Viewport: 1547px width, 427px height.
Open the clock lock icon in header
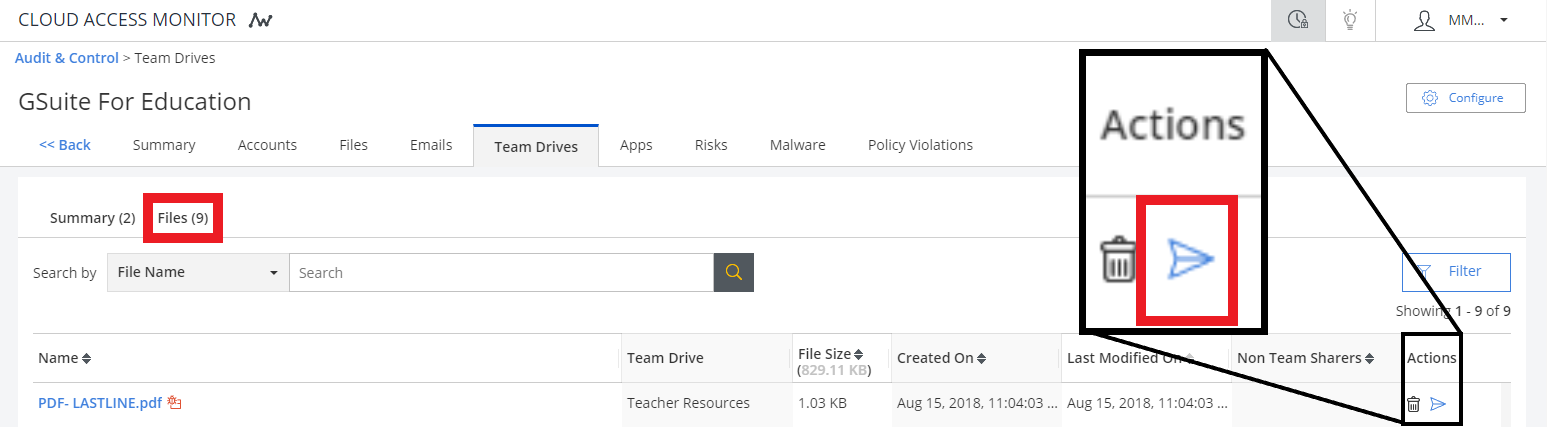point(1298,20)
